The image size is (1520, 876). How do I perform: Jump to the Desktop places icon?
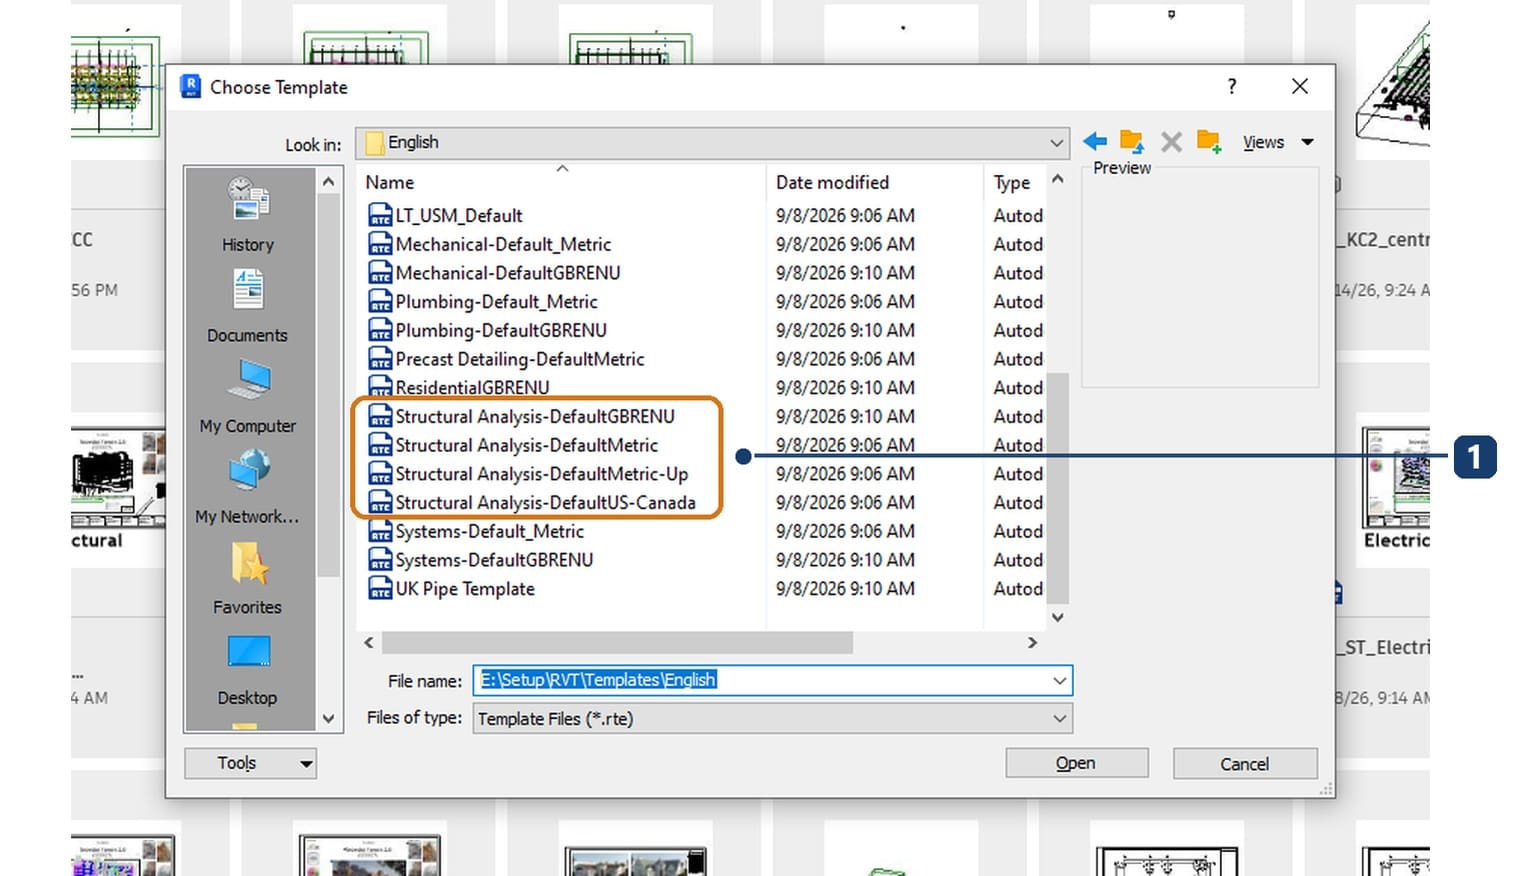coord(248,652)
